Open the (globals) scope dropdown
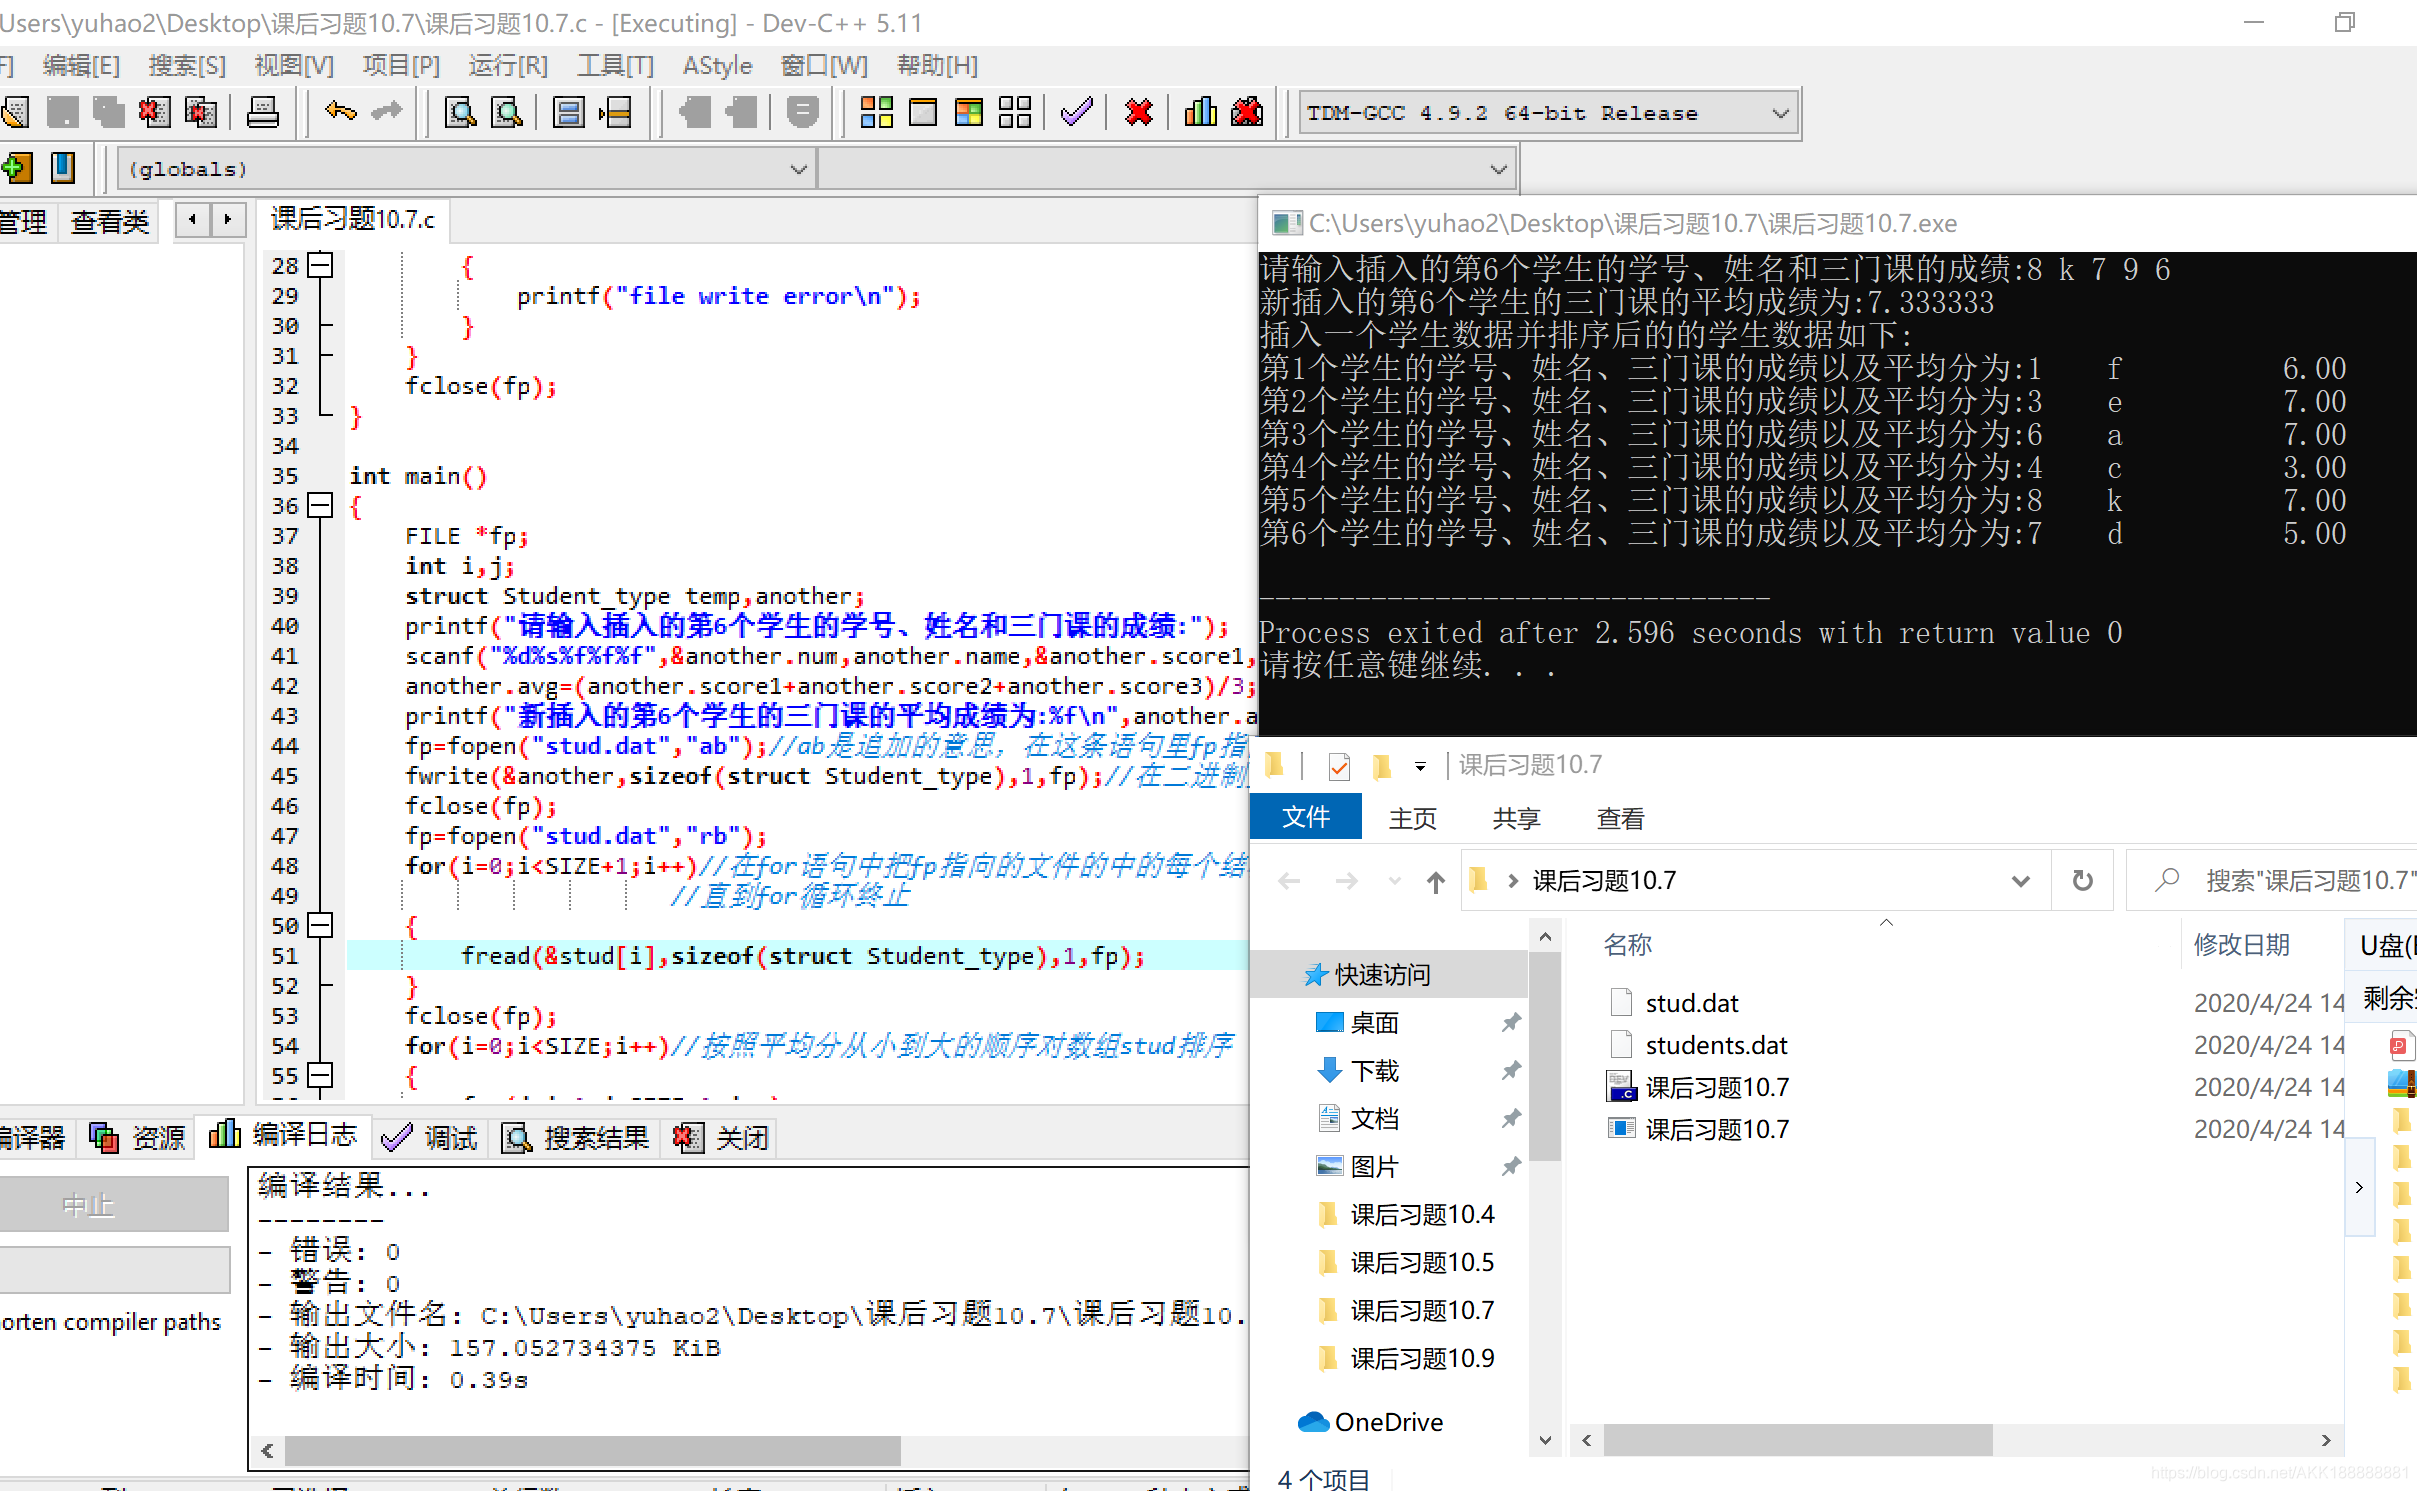This screenshot has width=2417, height=1491. click(464, 169)
